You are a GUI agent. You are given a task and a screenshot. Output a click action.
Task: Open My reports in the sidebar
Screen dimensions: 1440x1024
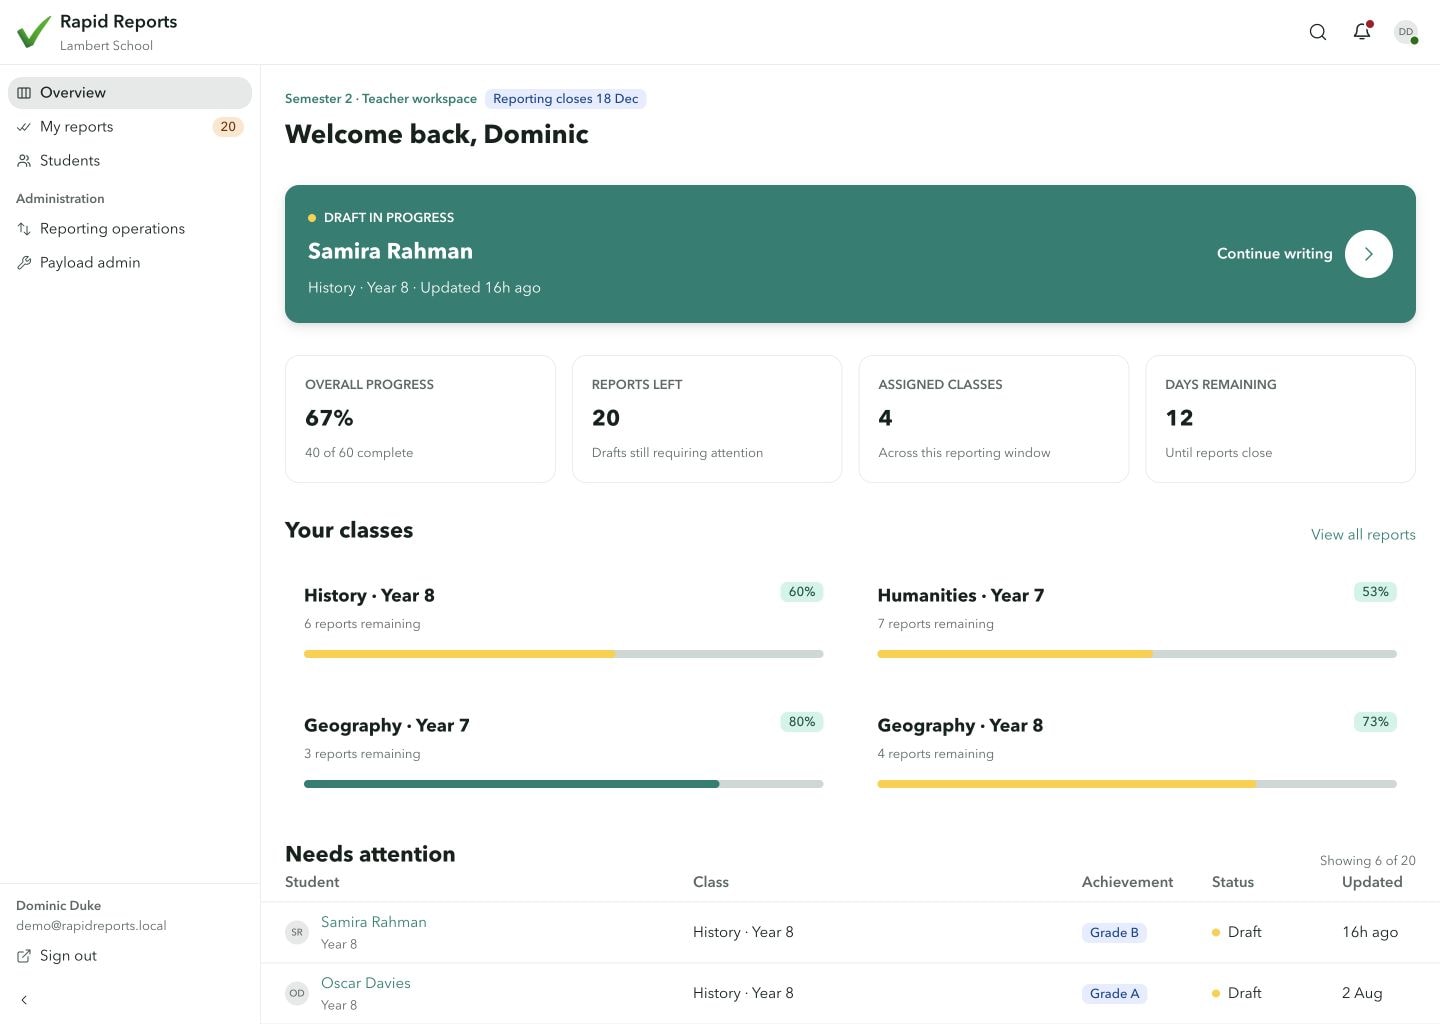130,127
